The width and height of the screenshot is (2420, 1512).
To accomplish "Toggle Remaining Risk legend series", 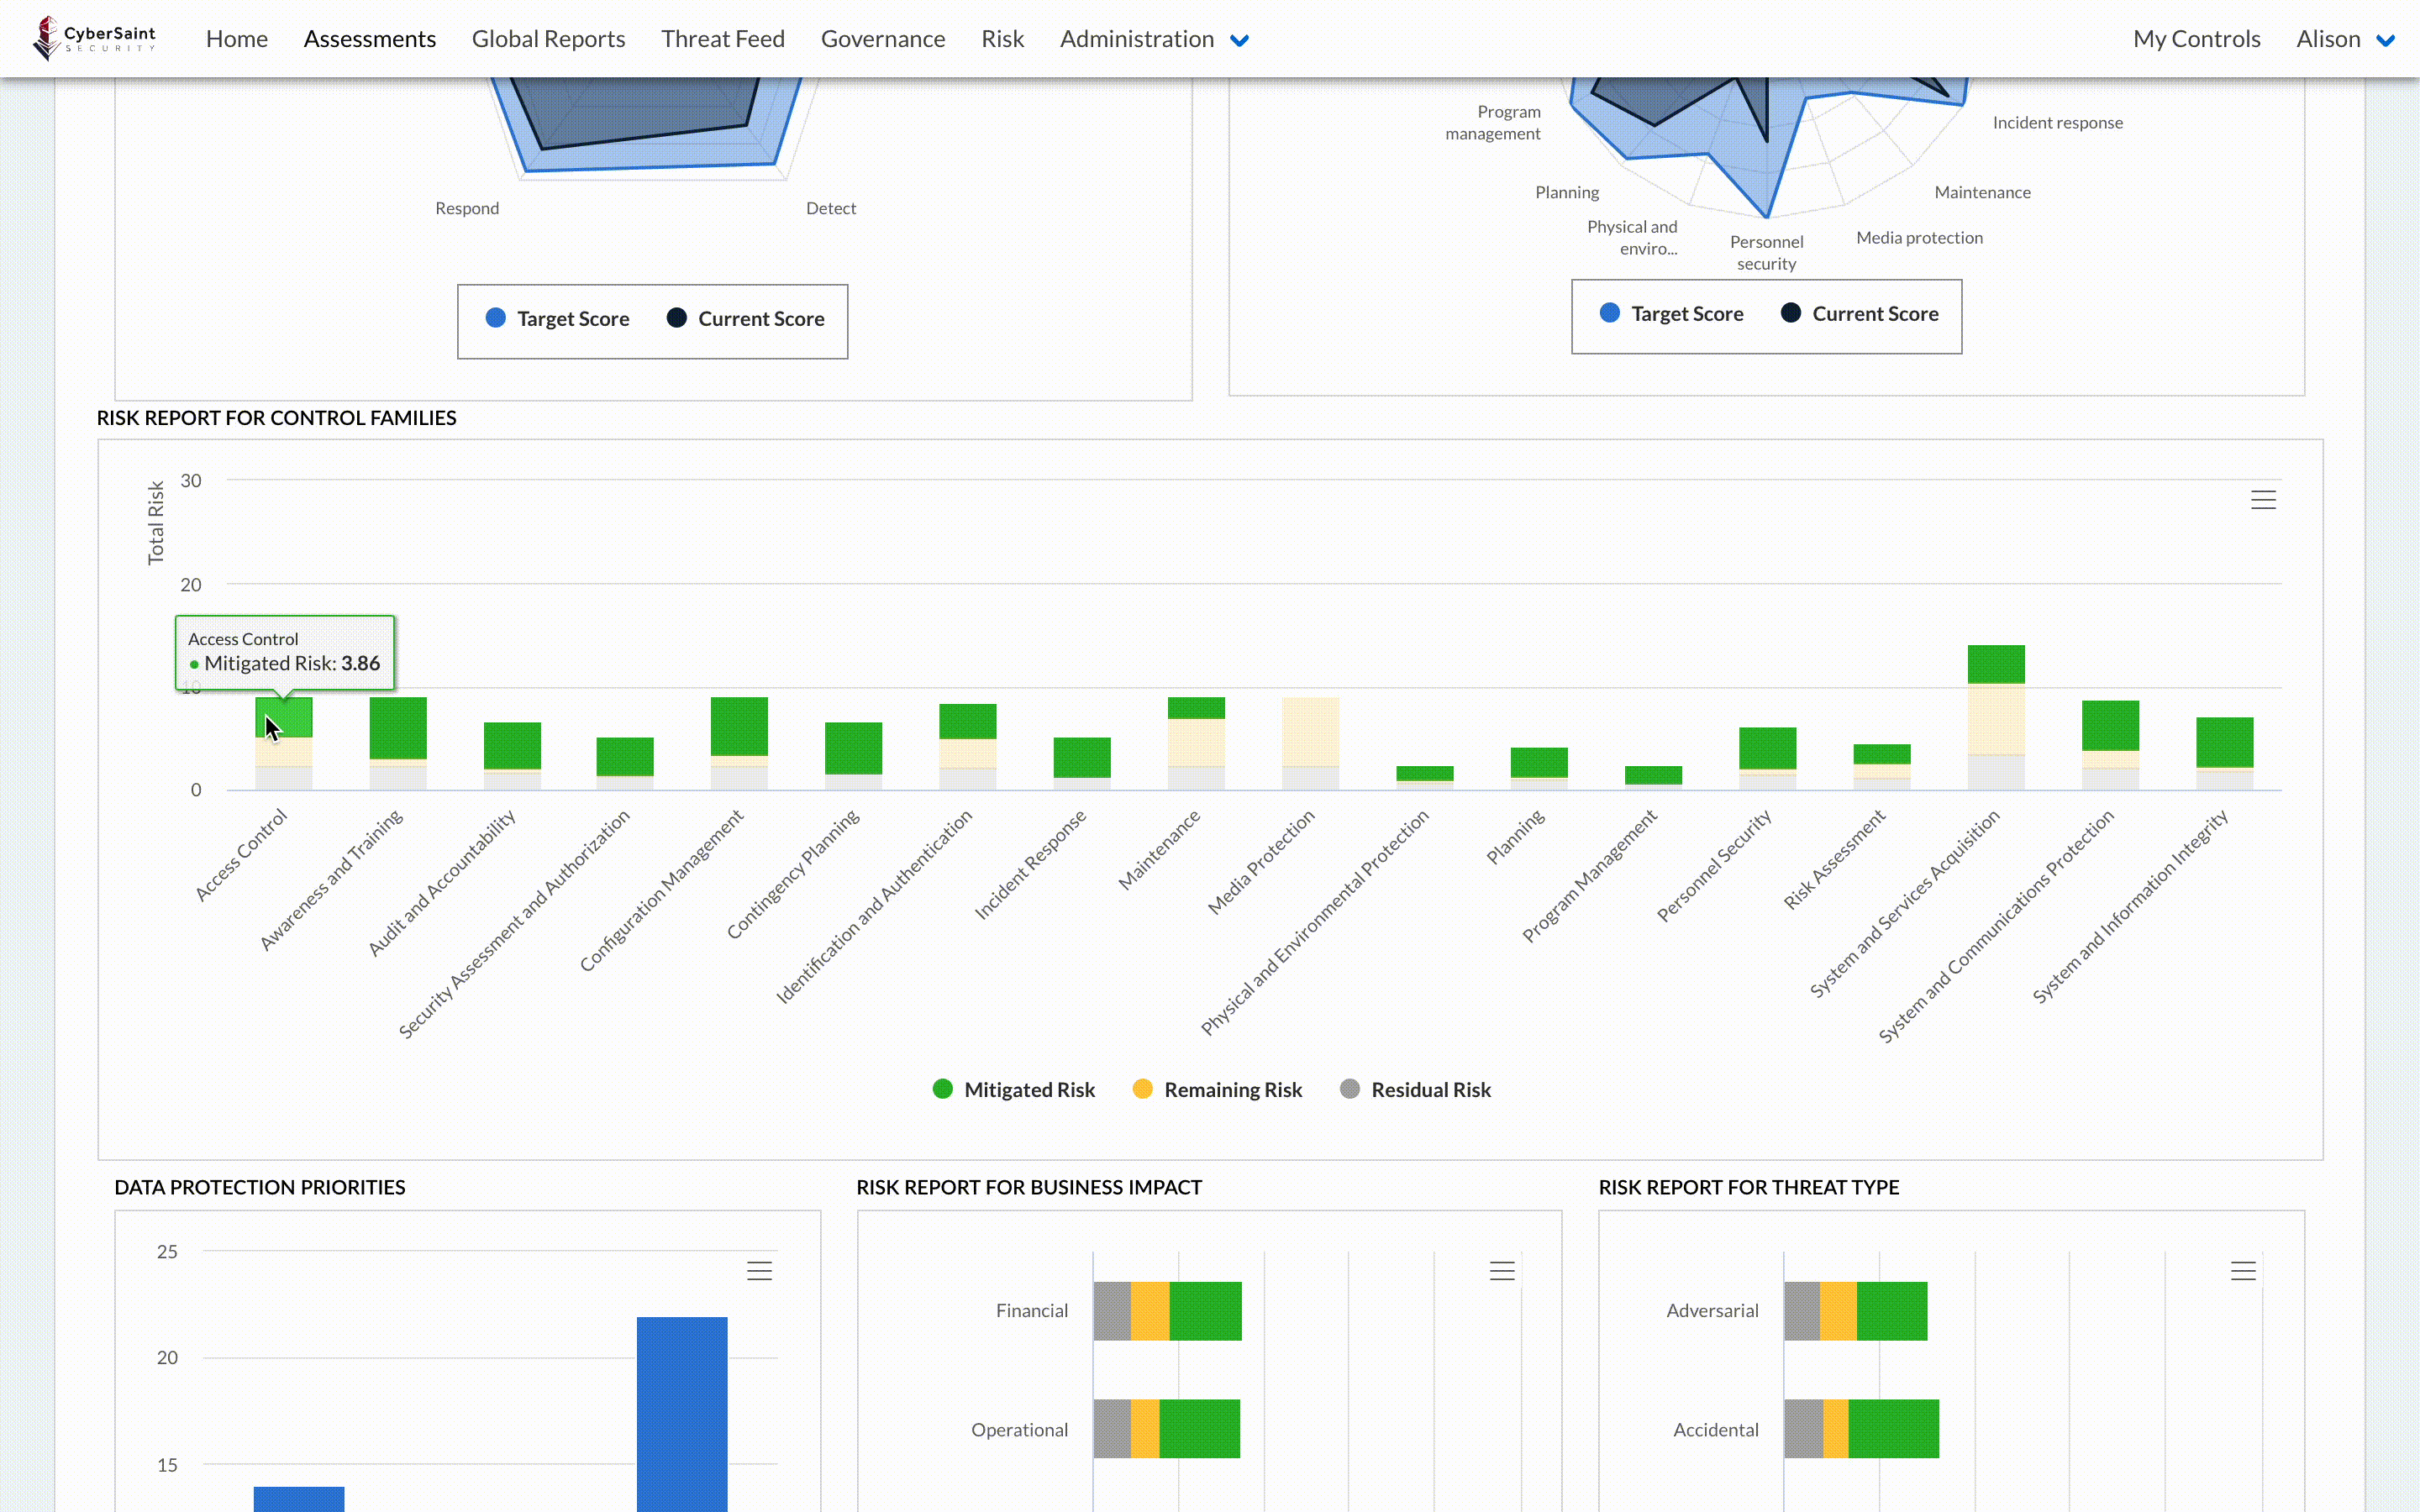I will tap(1217, 1089).
